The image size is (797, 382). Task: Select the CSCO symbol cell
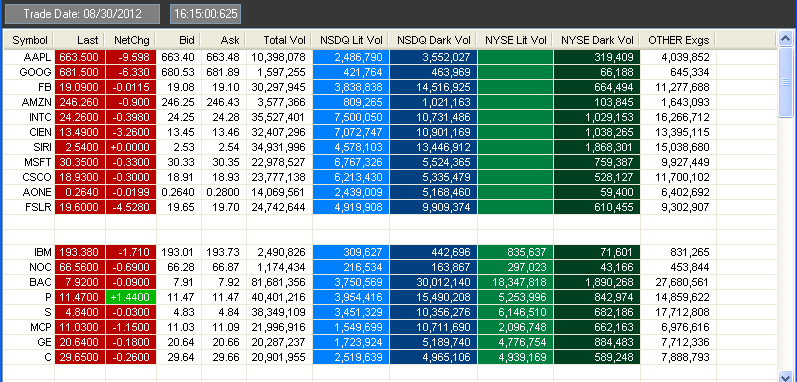(29, 177)
